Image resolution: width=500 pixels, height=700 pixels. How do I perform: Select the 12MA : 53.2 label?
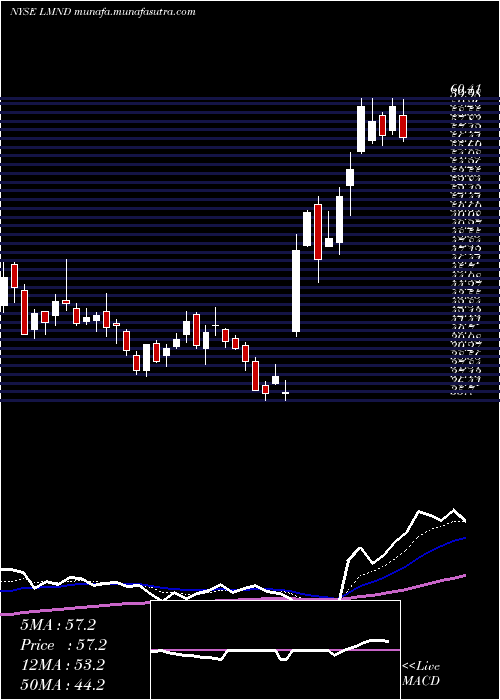62,665
